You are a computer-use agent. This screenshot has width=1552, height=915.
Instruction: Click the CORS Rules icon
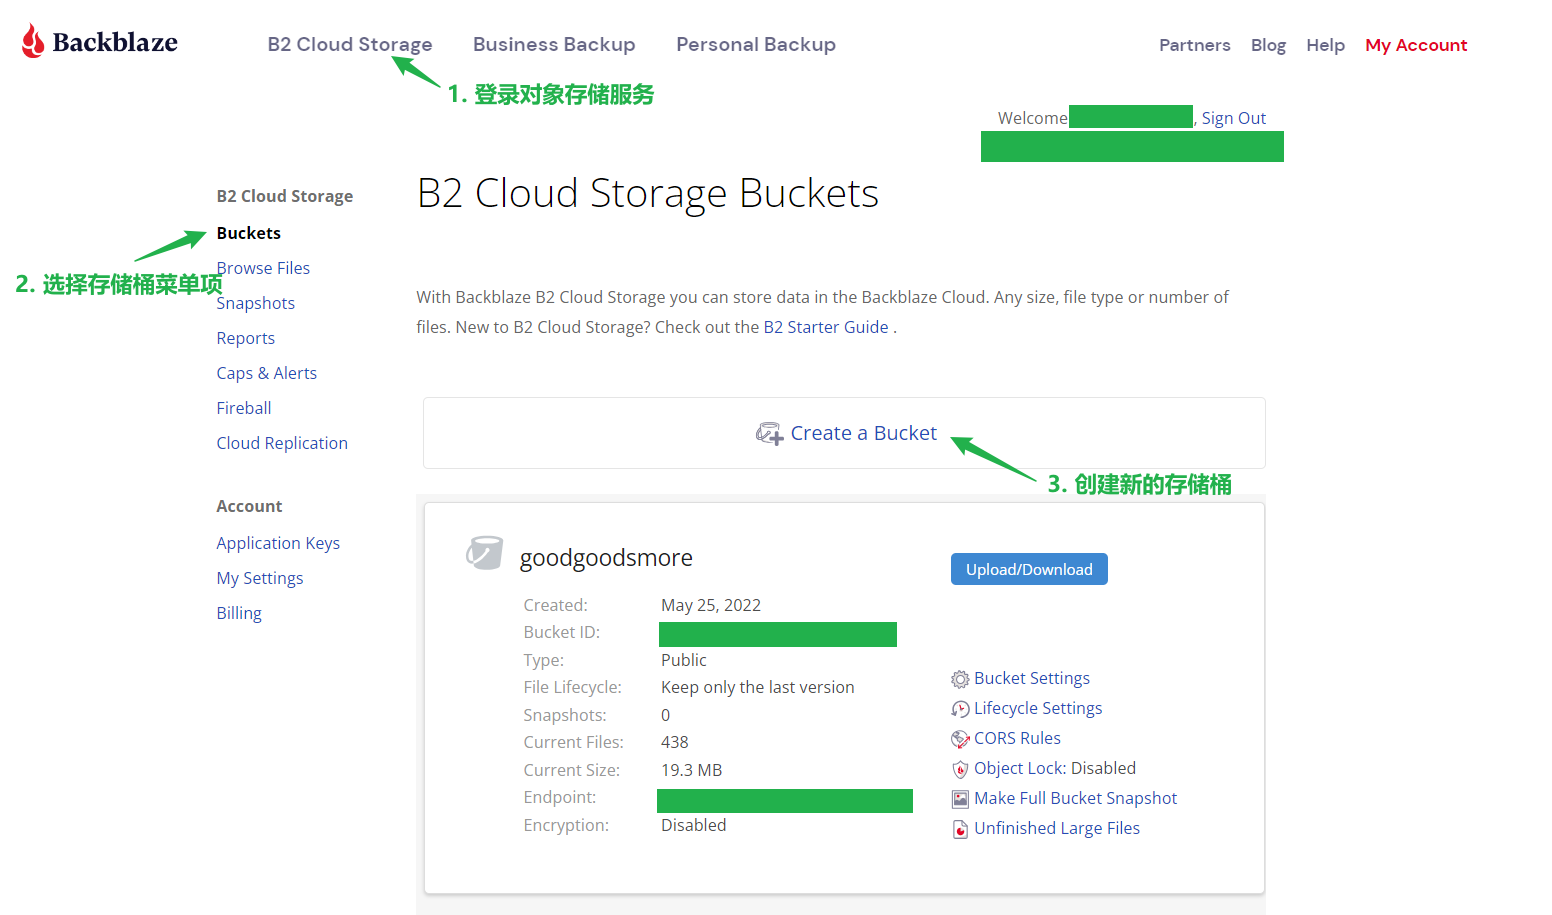[960, 739]
